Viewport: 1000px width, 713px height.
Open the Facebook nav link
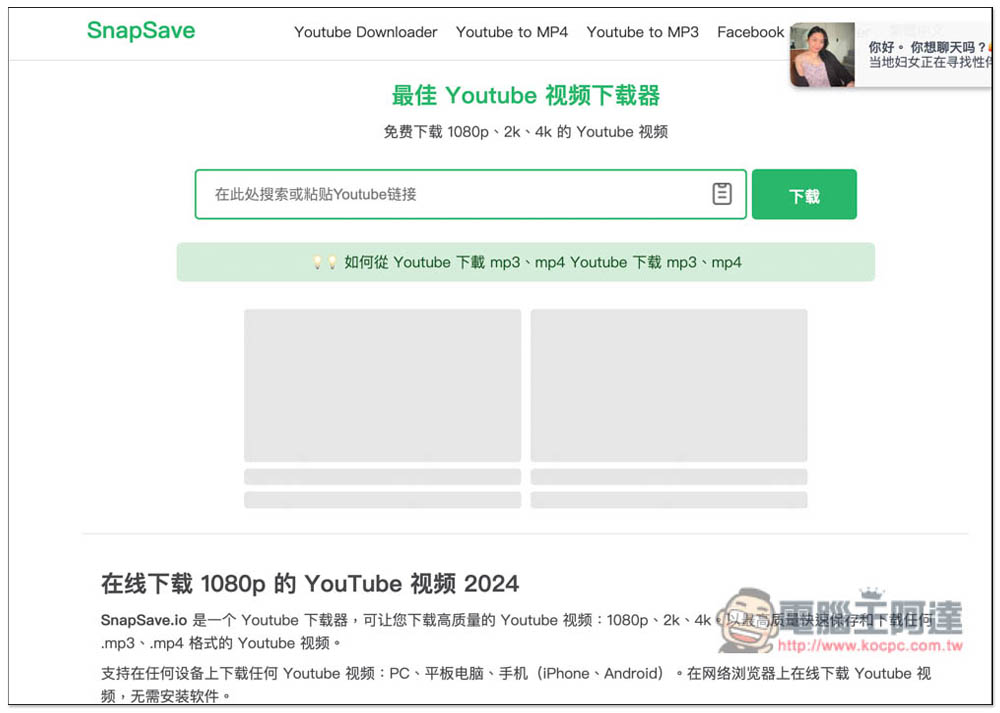coord(750,32)
